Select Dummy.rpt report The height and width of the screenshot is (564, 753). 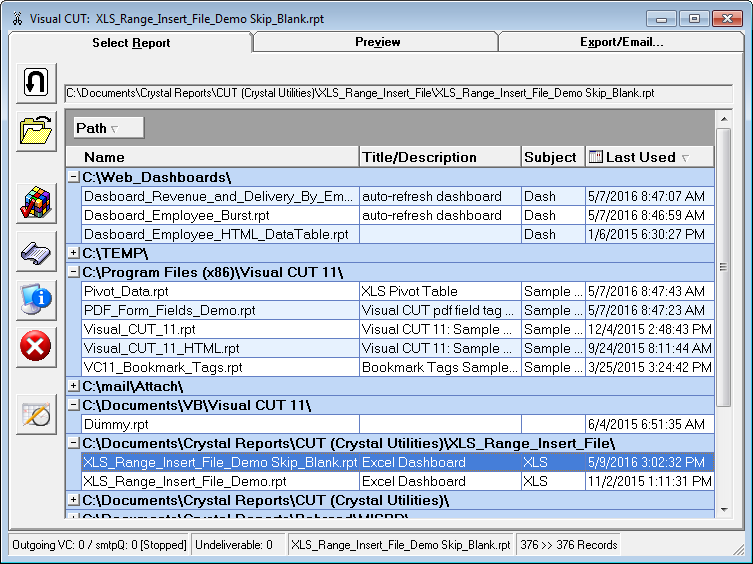tap(397, 424)
